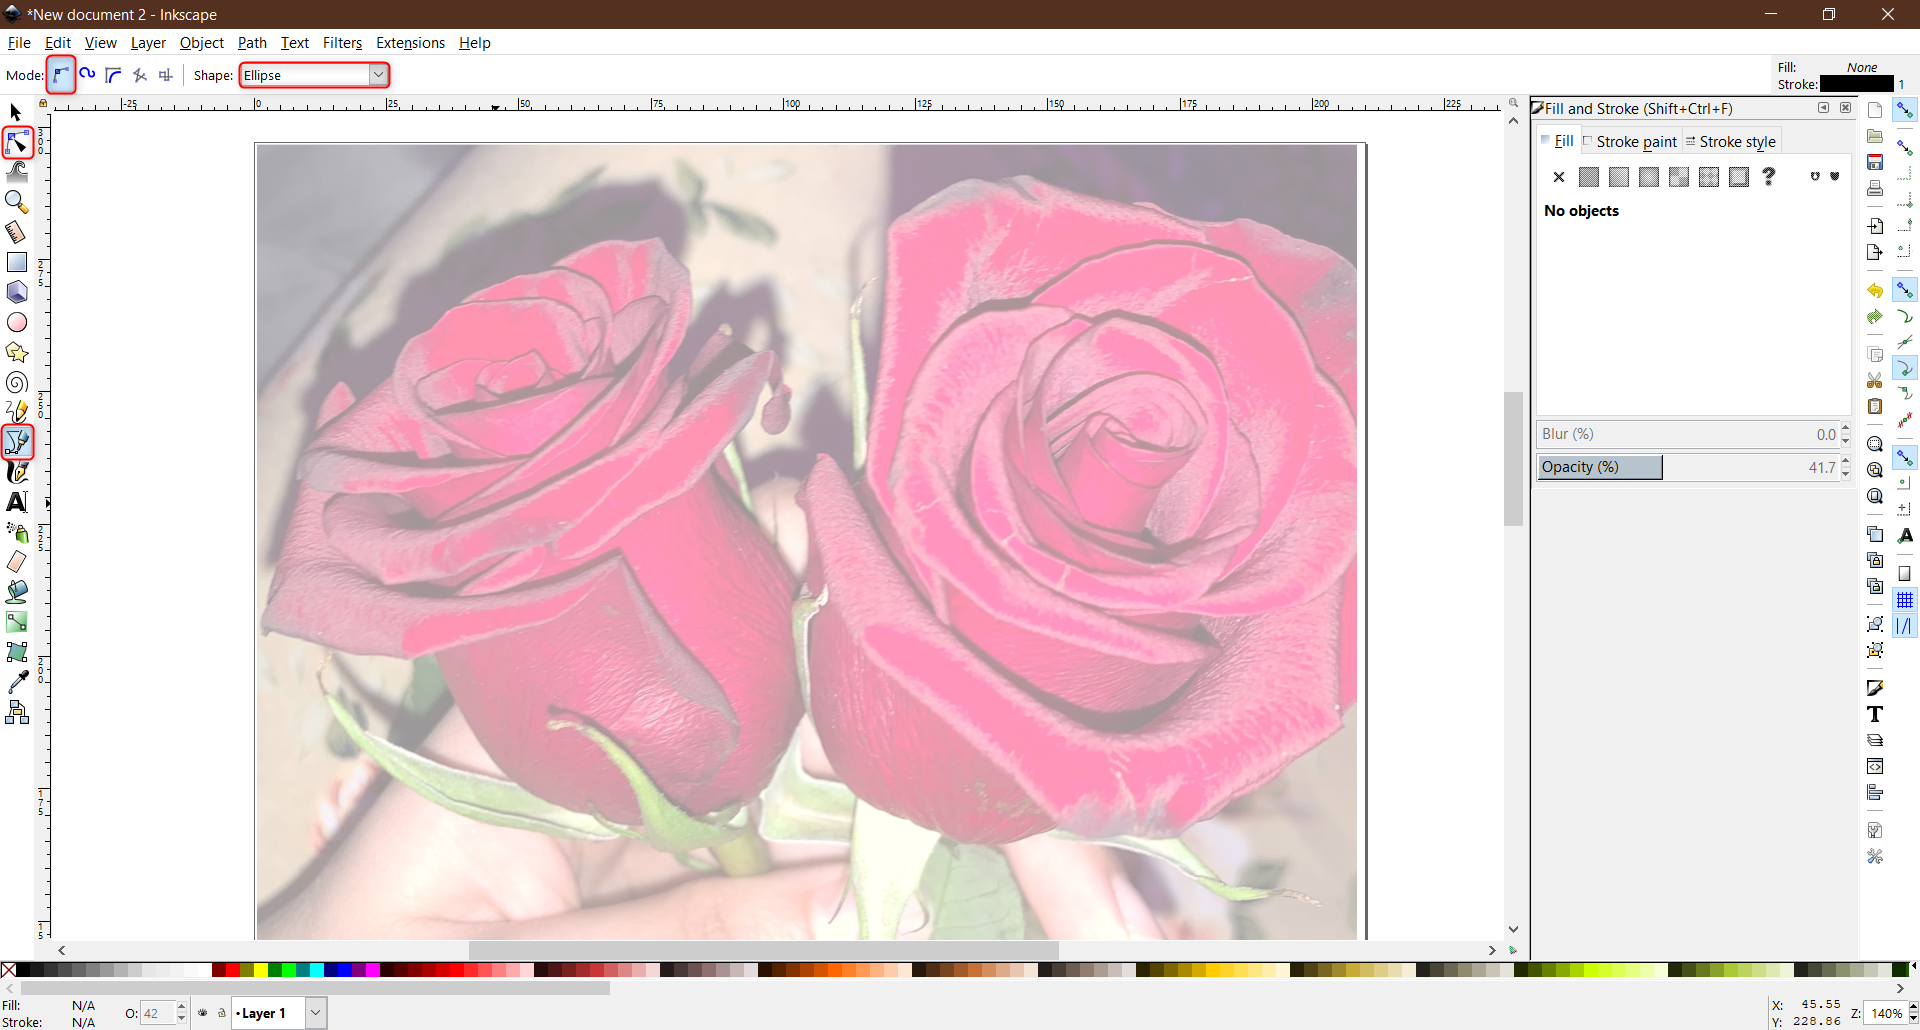Click the yellow Undo arrow icon
This screenshot has height=1030, width=1920.
coord(1874,291)
